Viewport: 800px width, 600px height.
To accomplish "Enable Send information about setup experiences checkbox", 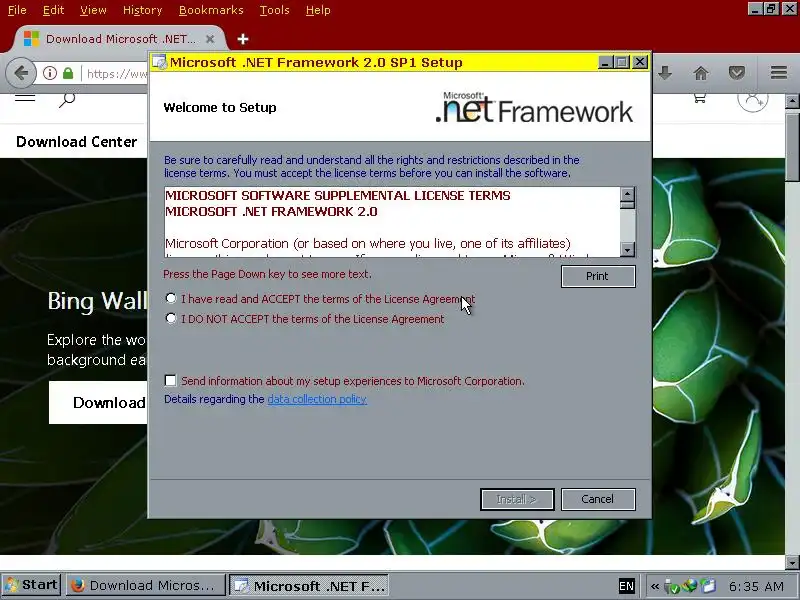I will (170, 381).
